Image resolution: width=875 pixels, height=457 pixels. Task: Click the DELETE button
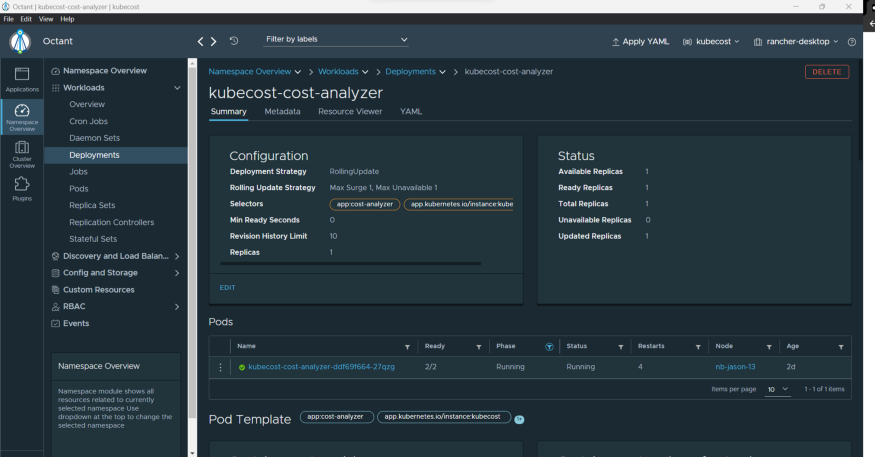tap(826, 72)
